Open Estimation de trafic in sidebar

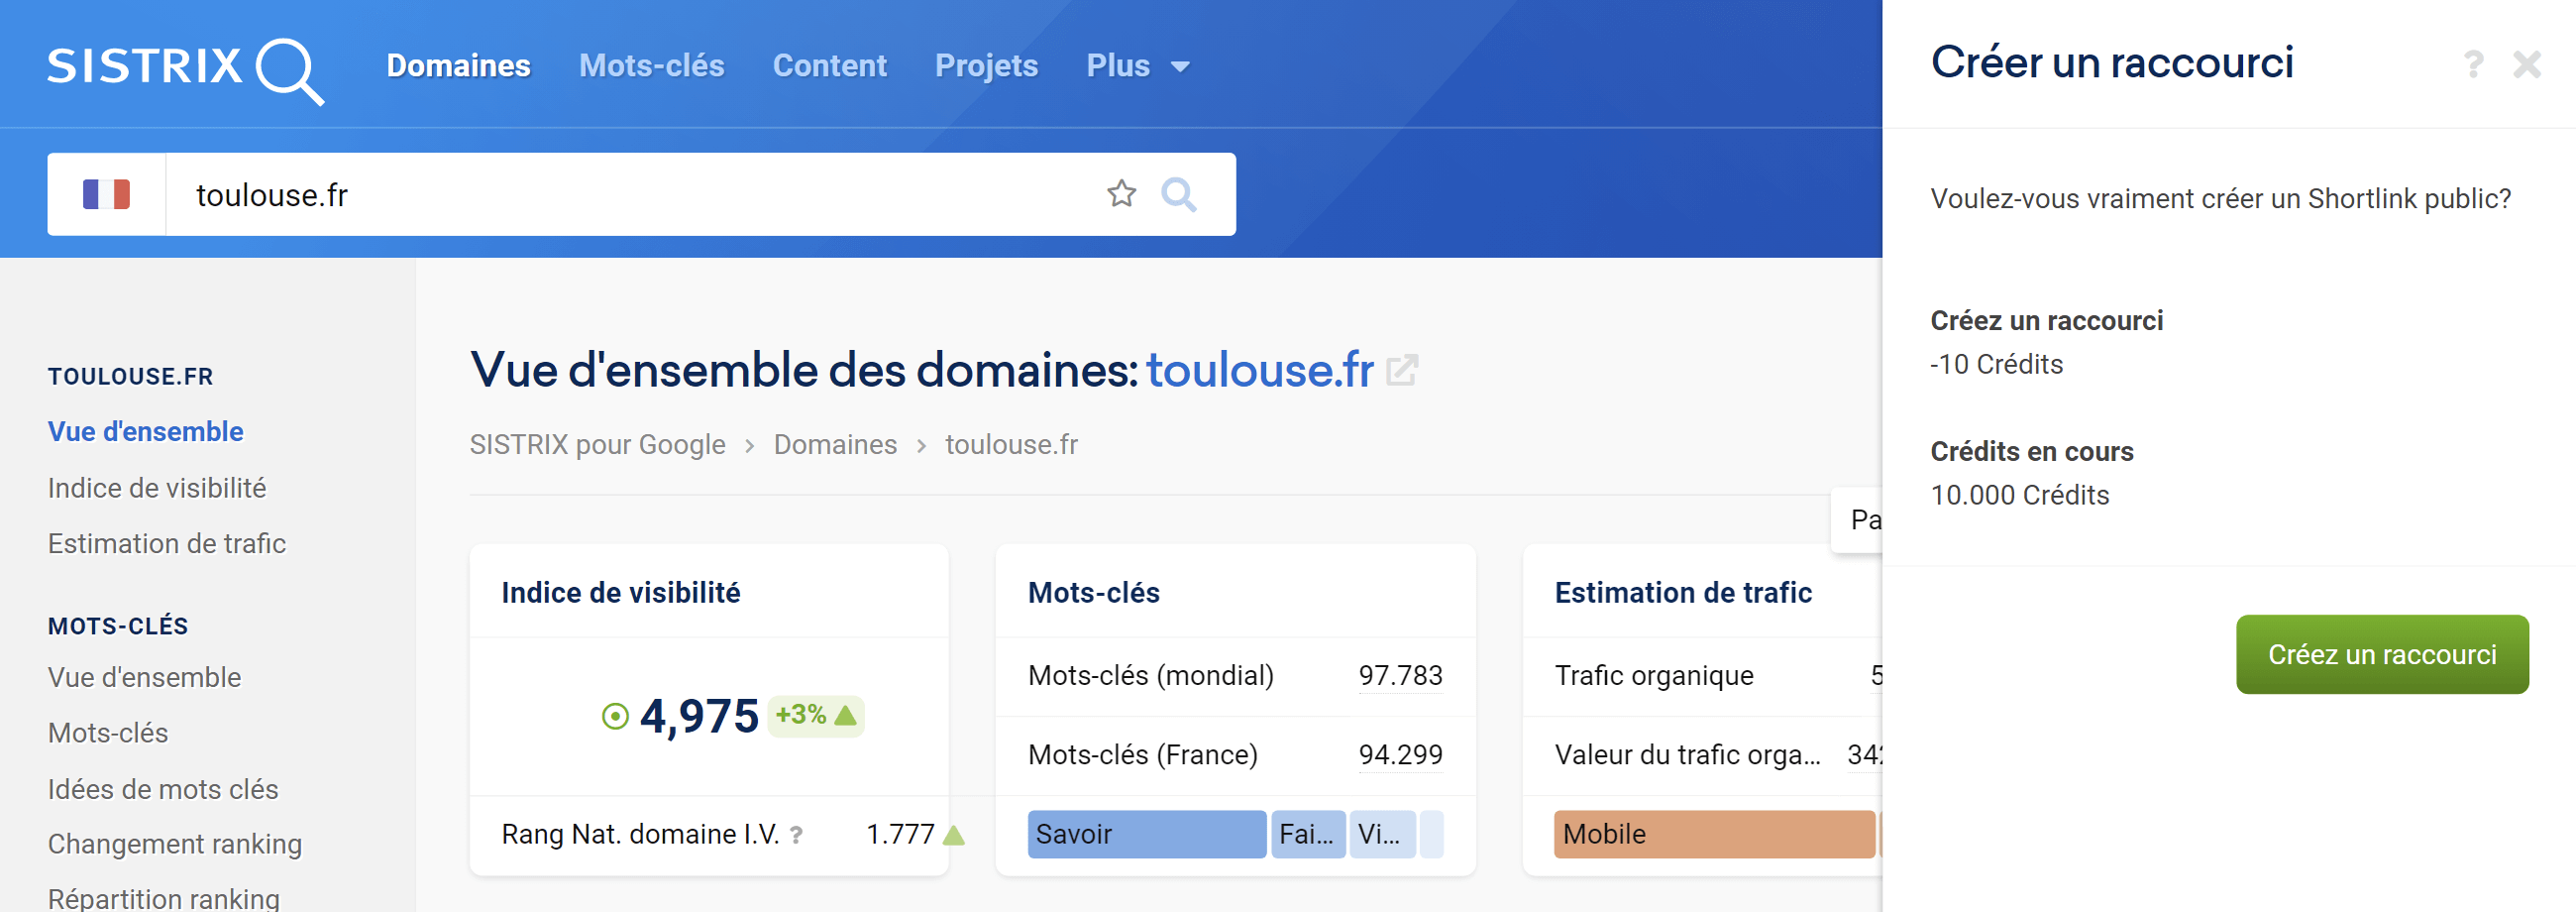tap(167, 543)
